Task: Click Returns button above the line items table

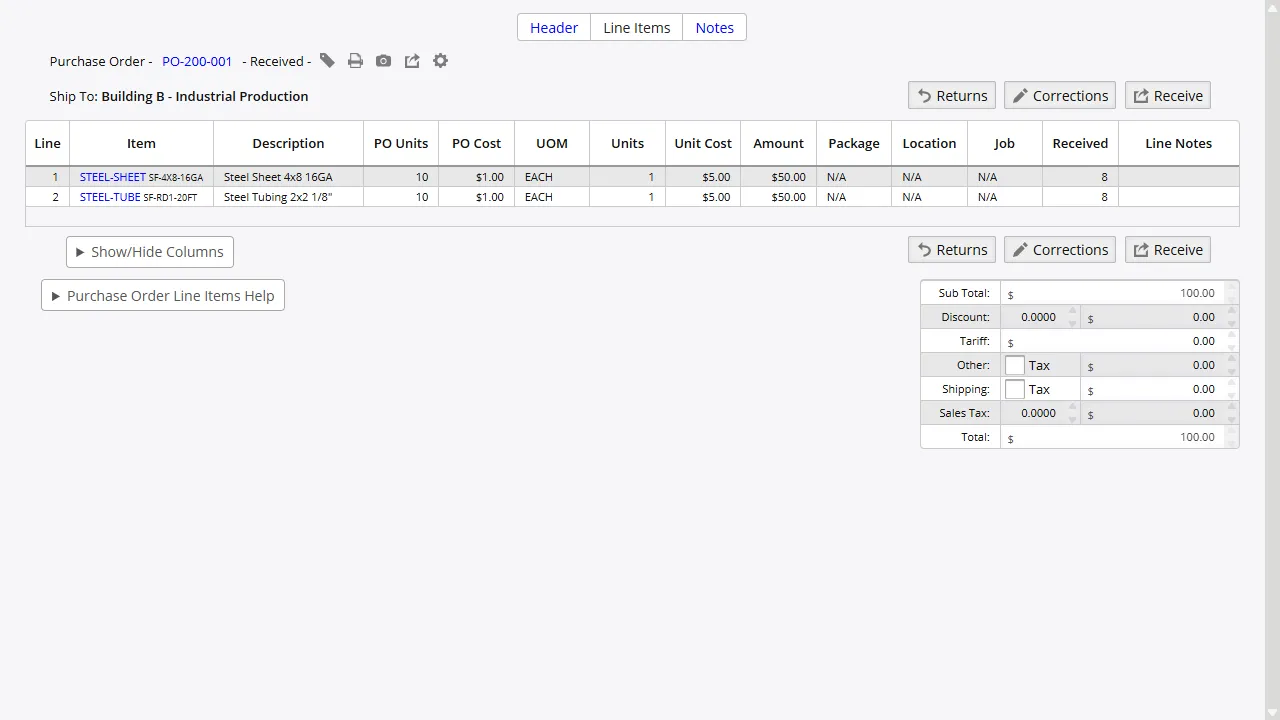Action: click(x=952, y=96)
